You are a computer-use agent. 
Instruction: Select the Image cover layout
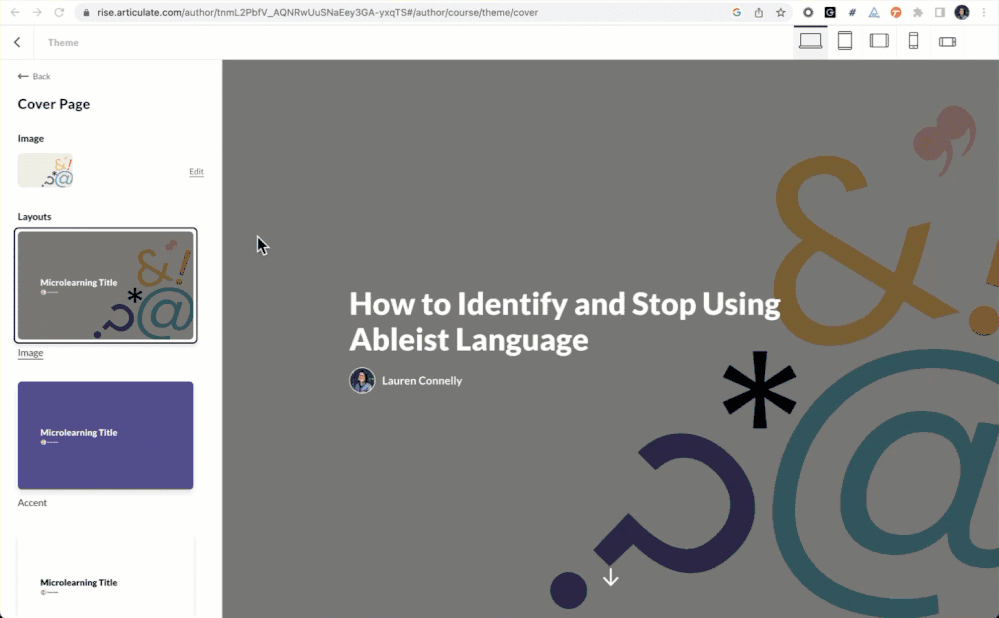(105, 286)
